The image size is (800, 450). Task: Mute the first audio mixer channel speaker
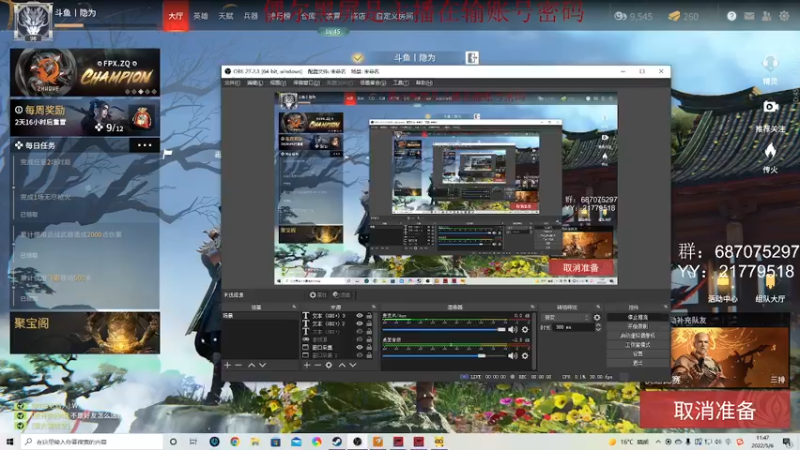[513, 330]
